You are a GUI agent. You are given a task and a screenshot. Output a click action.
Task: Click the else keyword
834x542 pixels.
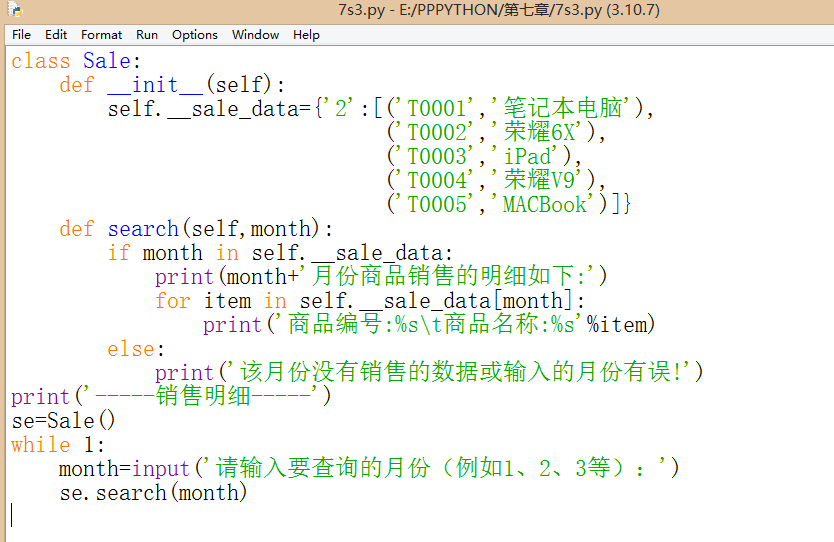click(131, 349)
